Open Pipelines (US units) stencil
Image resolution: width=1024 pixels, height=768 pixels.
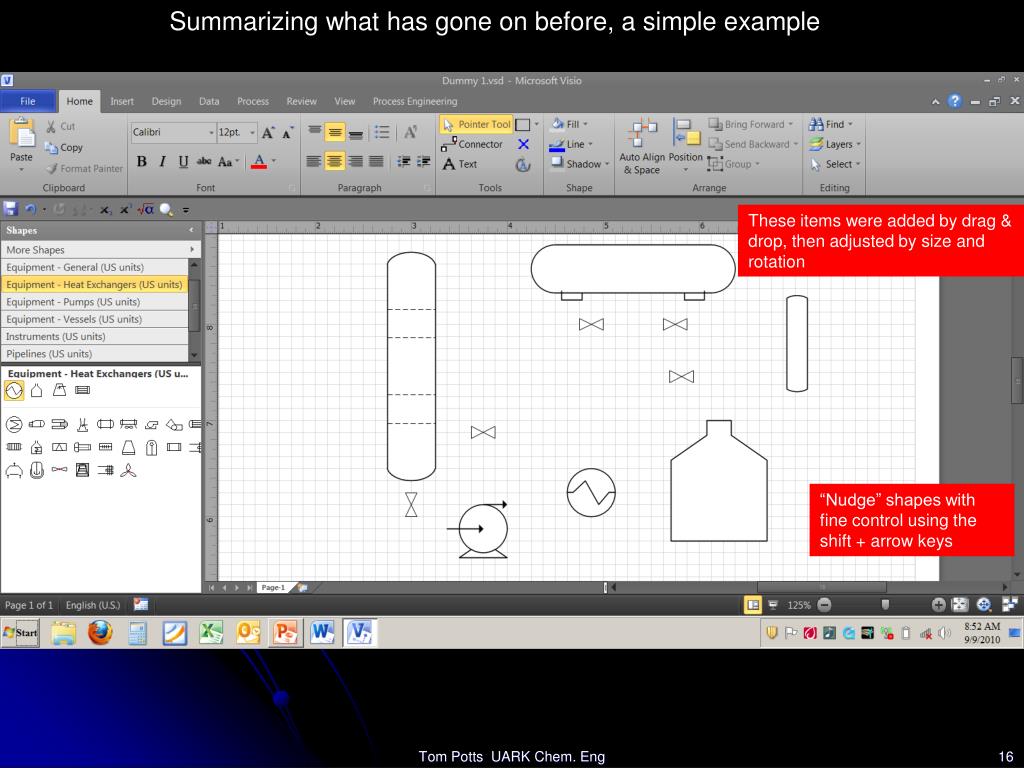pos(95,353)
